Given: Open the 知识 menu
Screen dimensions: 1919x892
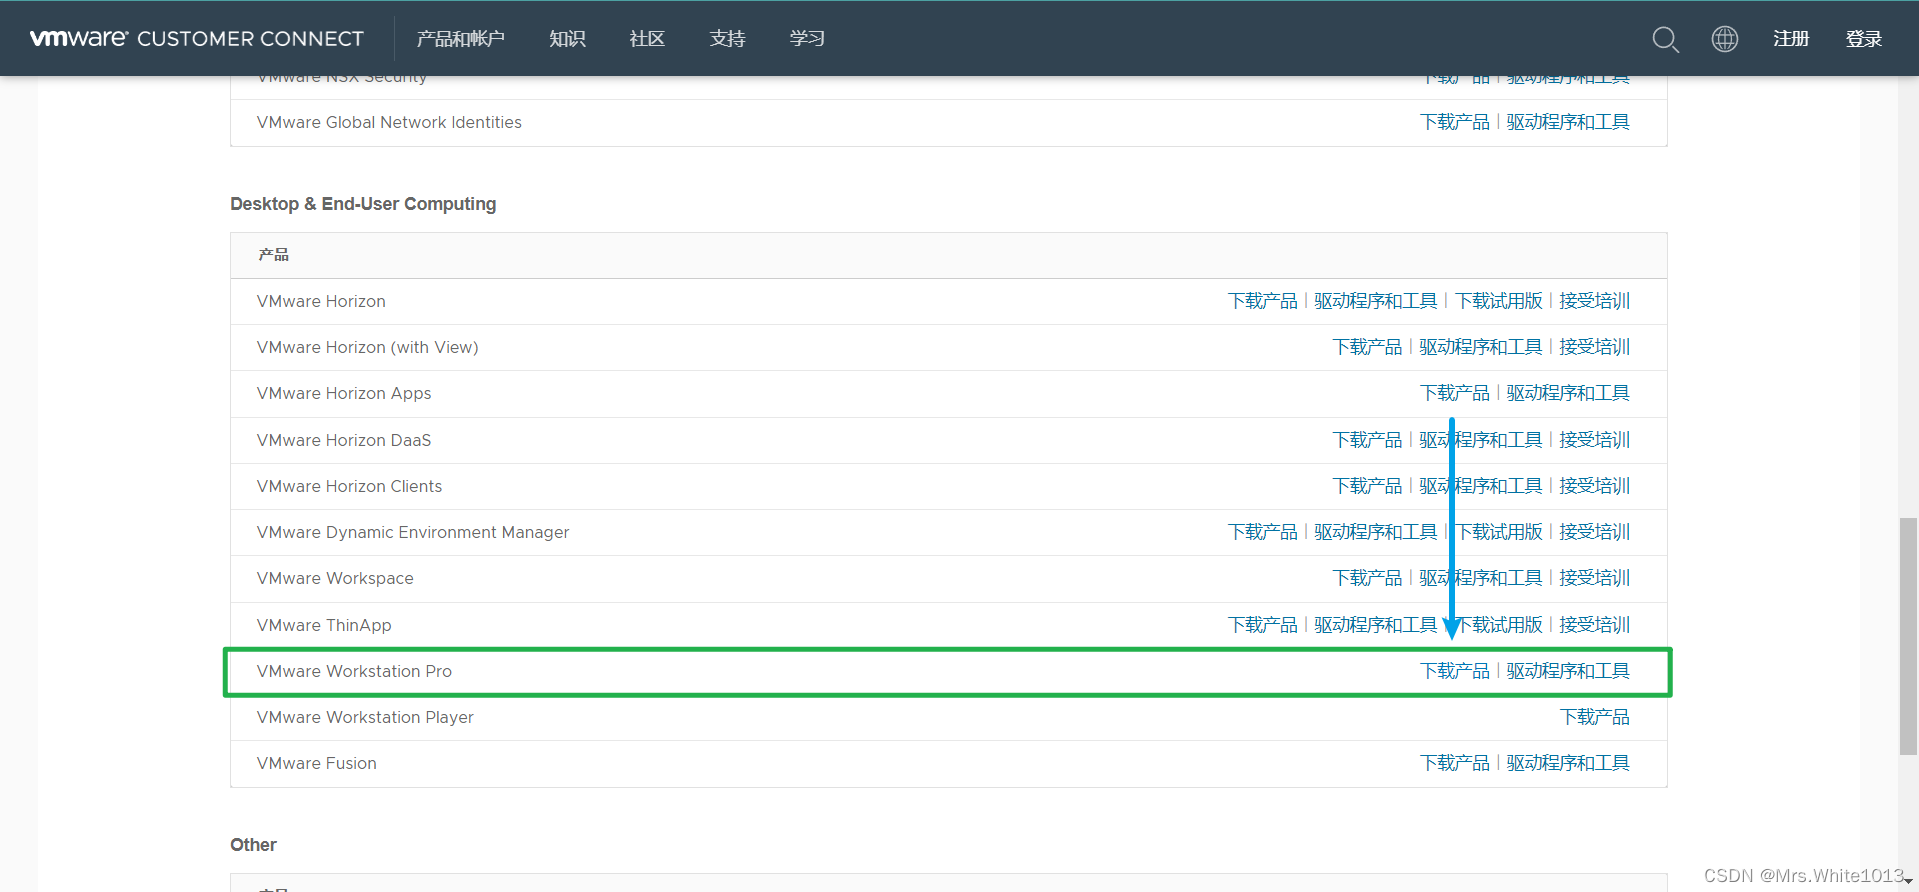Looking at the screenshot, I should pos(567,39).
